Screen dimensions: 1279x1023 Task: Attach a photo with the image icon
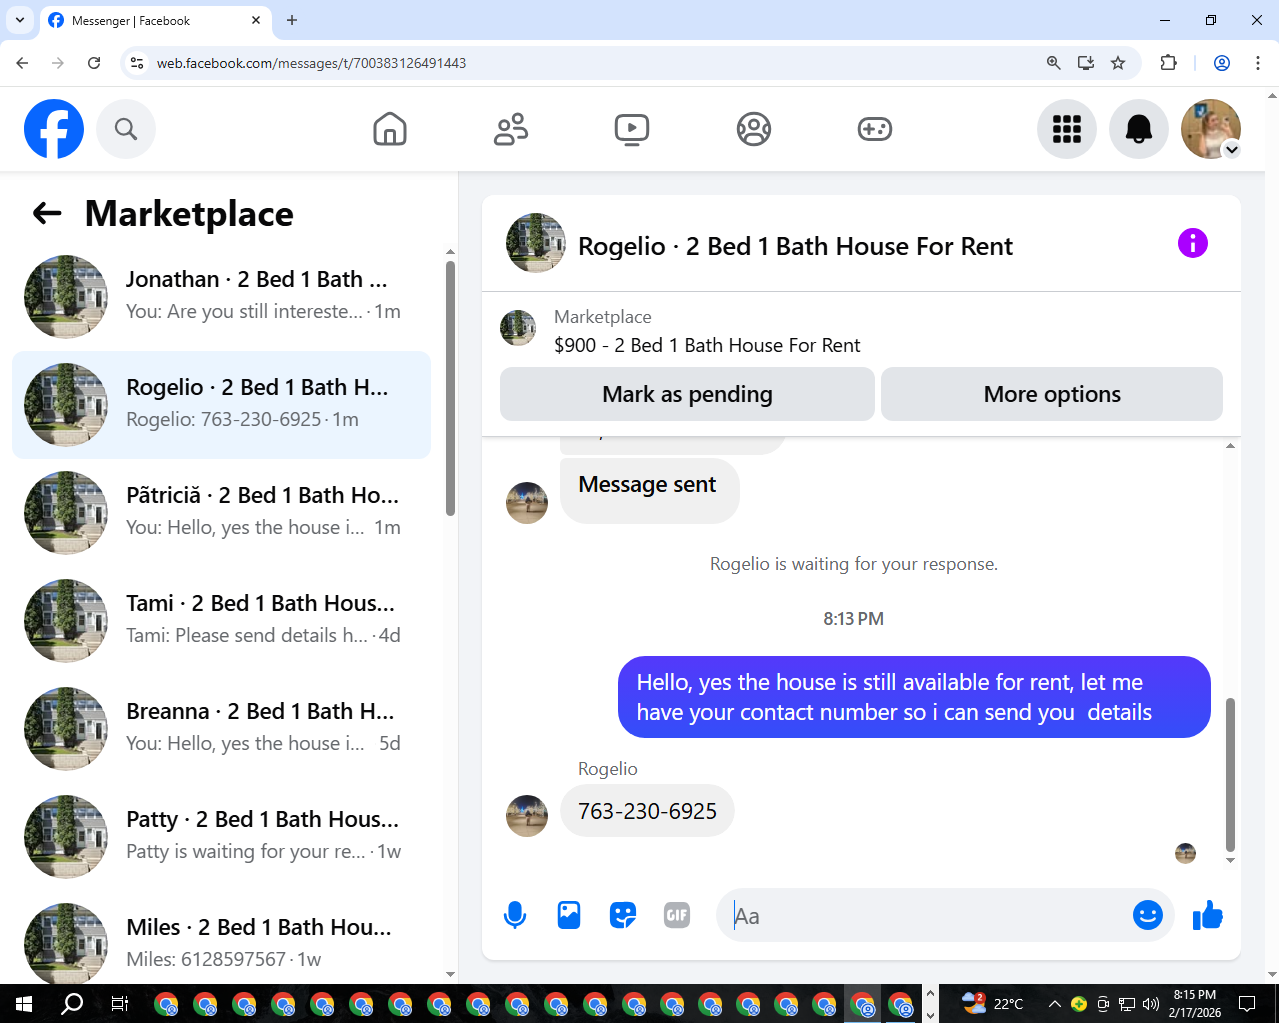click(x=569, y=915)
